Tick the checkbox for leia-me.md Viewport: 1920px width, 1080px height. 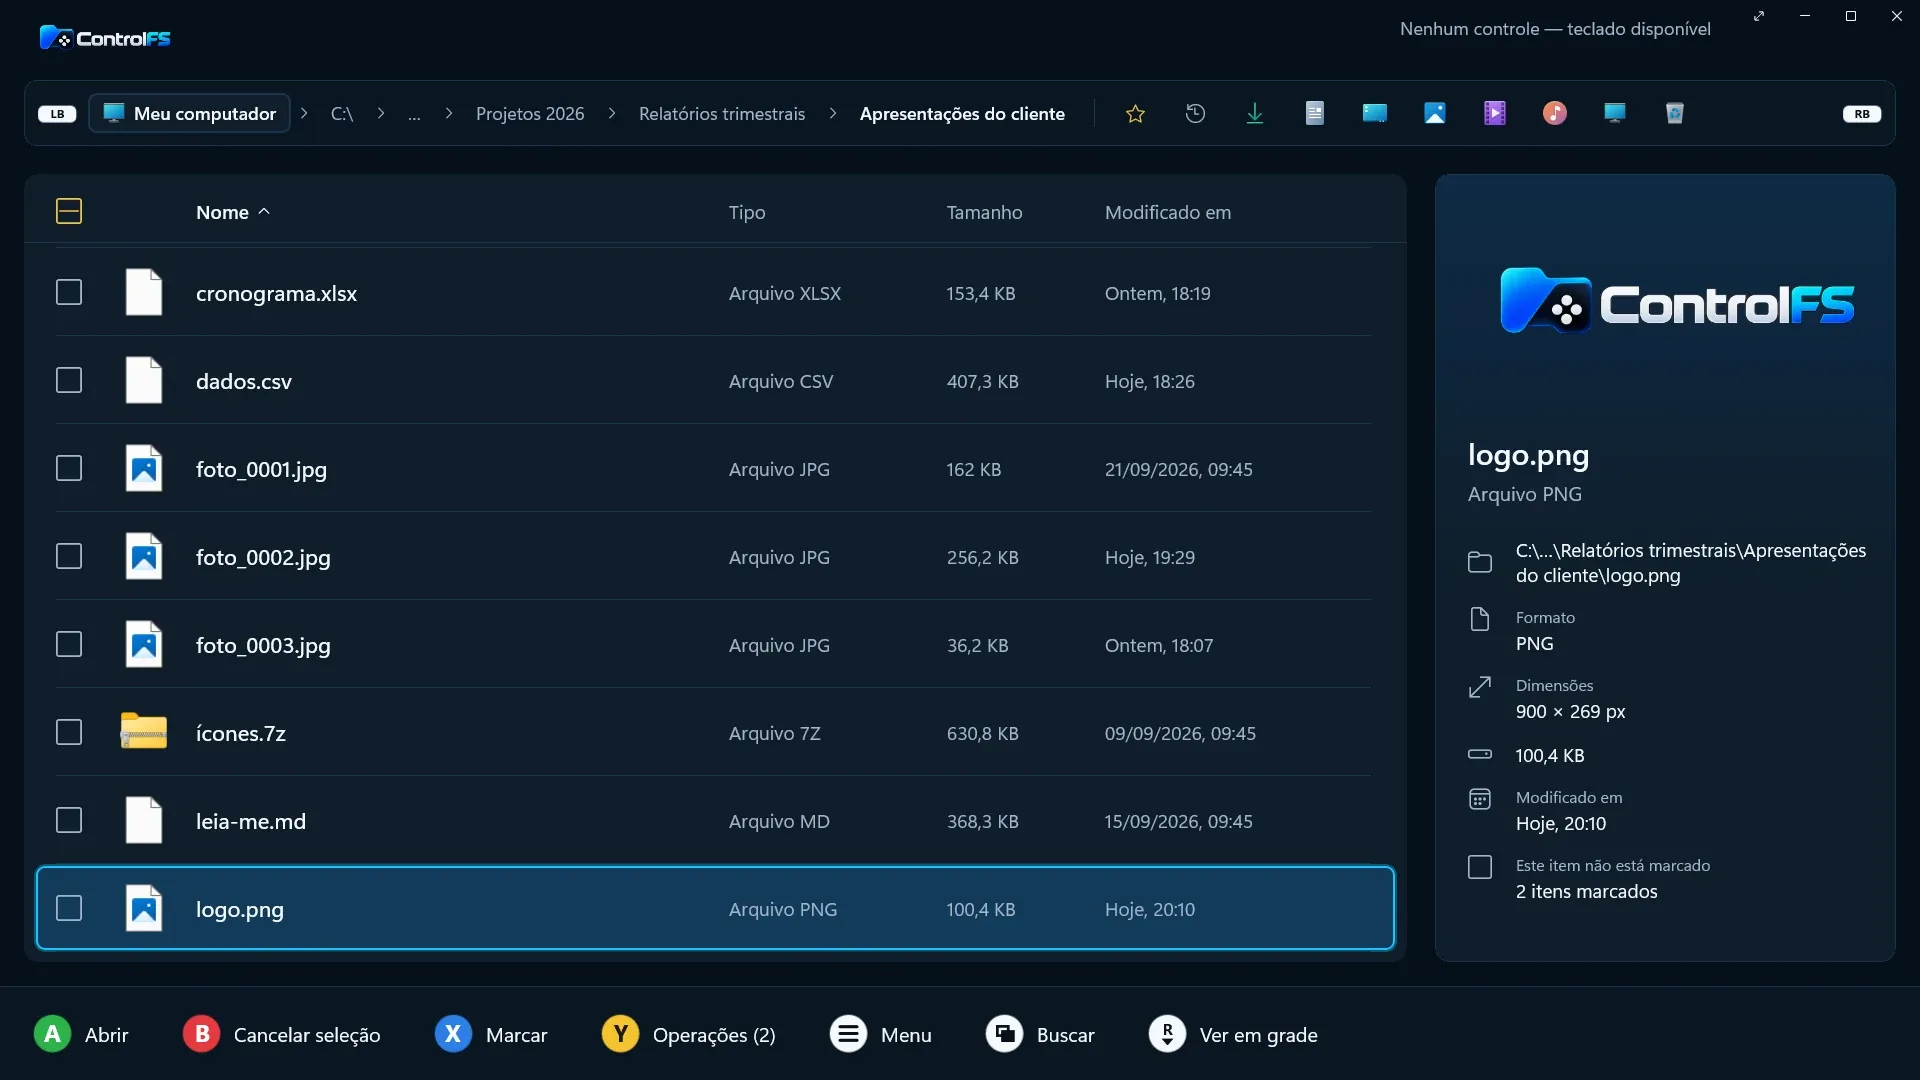coord(69,820)
